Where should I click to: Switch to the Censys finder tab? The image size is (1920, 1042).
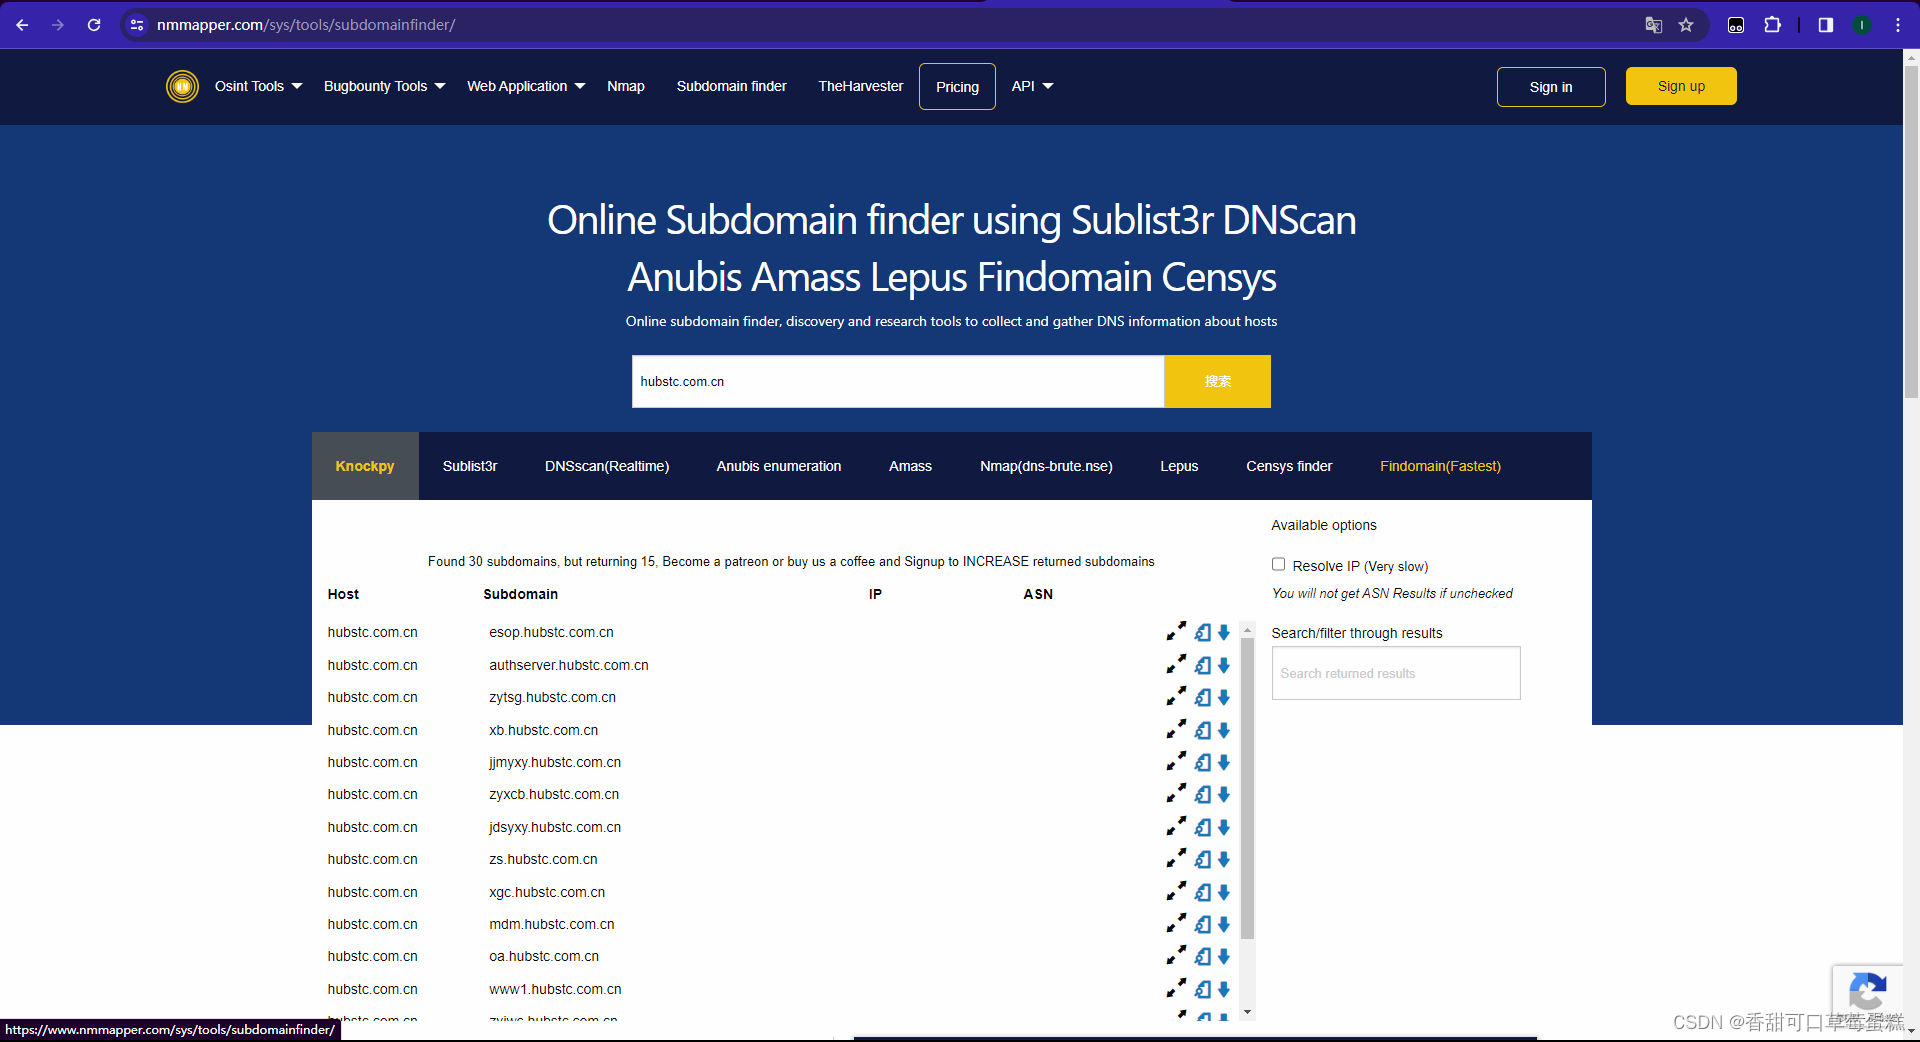point(1289,466)
